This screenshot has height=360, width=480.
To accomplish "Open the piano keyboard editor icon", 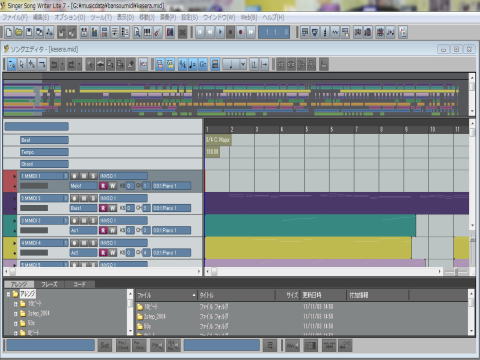I will (147, 32).
